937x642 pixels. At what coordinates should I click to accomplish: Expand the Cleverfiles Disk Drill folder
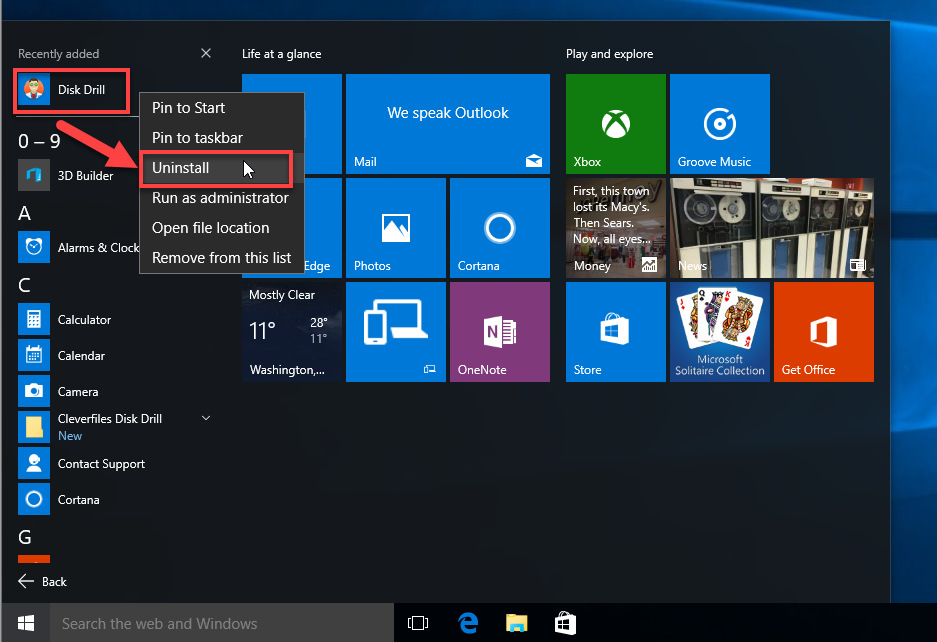click(206, 418)
